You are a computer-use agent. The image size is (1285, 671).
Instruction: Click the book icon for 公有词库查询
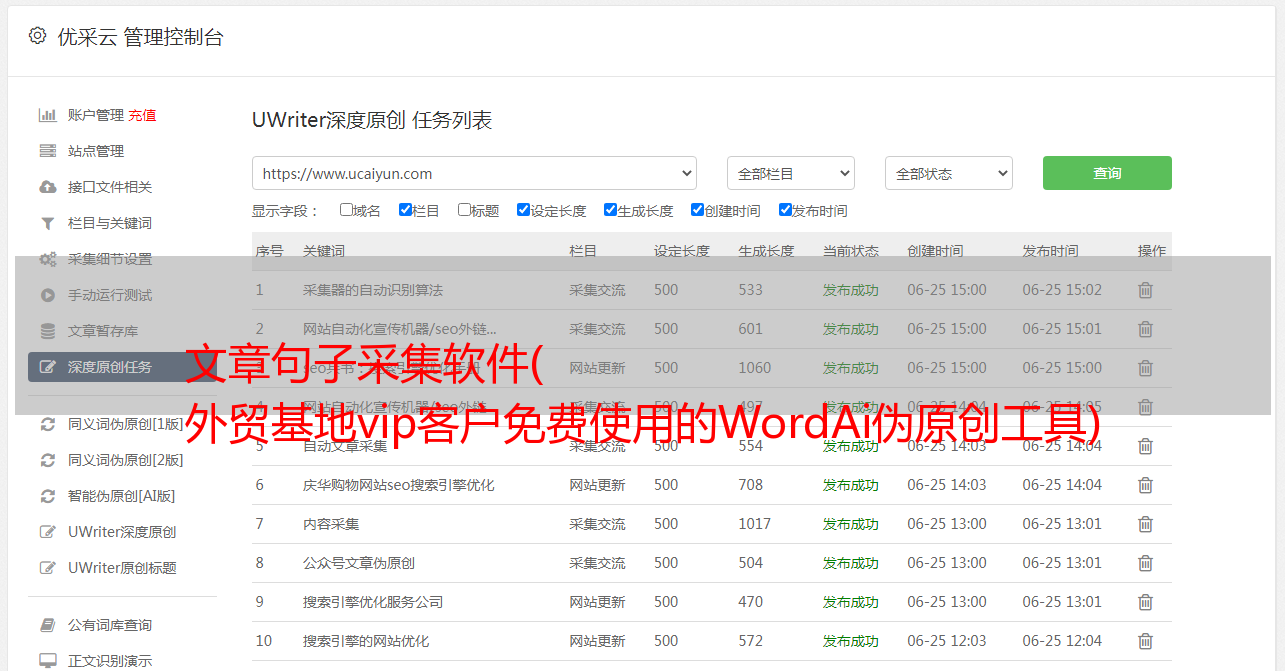(47, 625)
